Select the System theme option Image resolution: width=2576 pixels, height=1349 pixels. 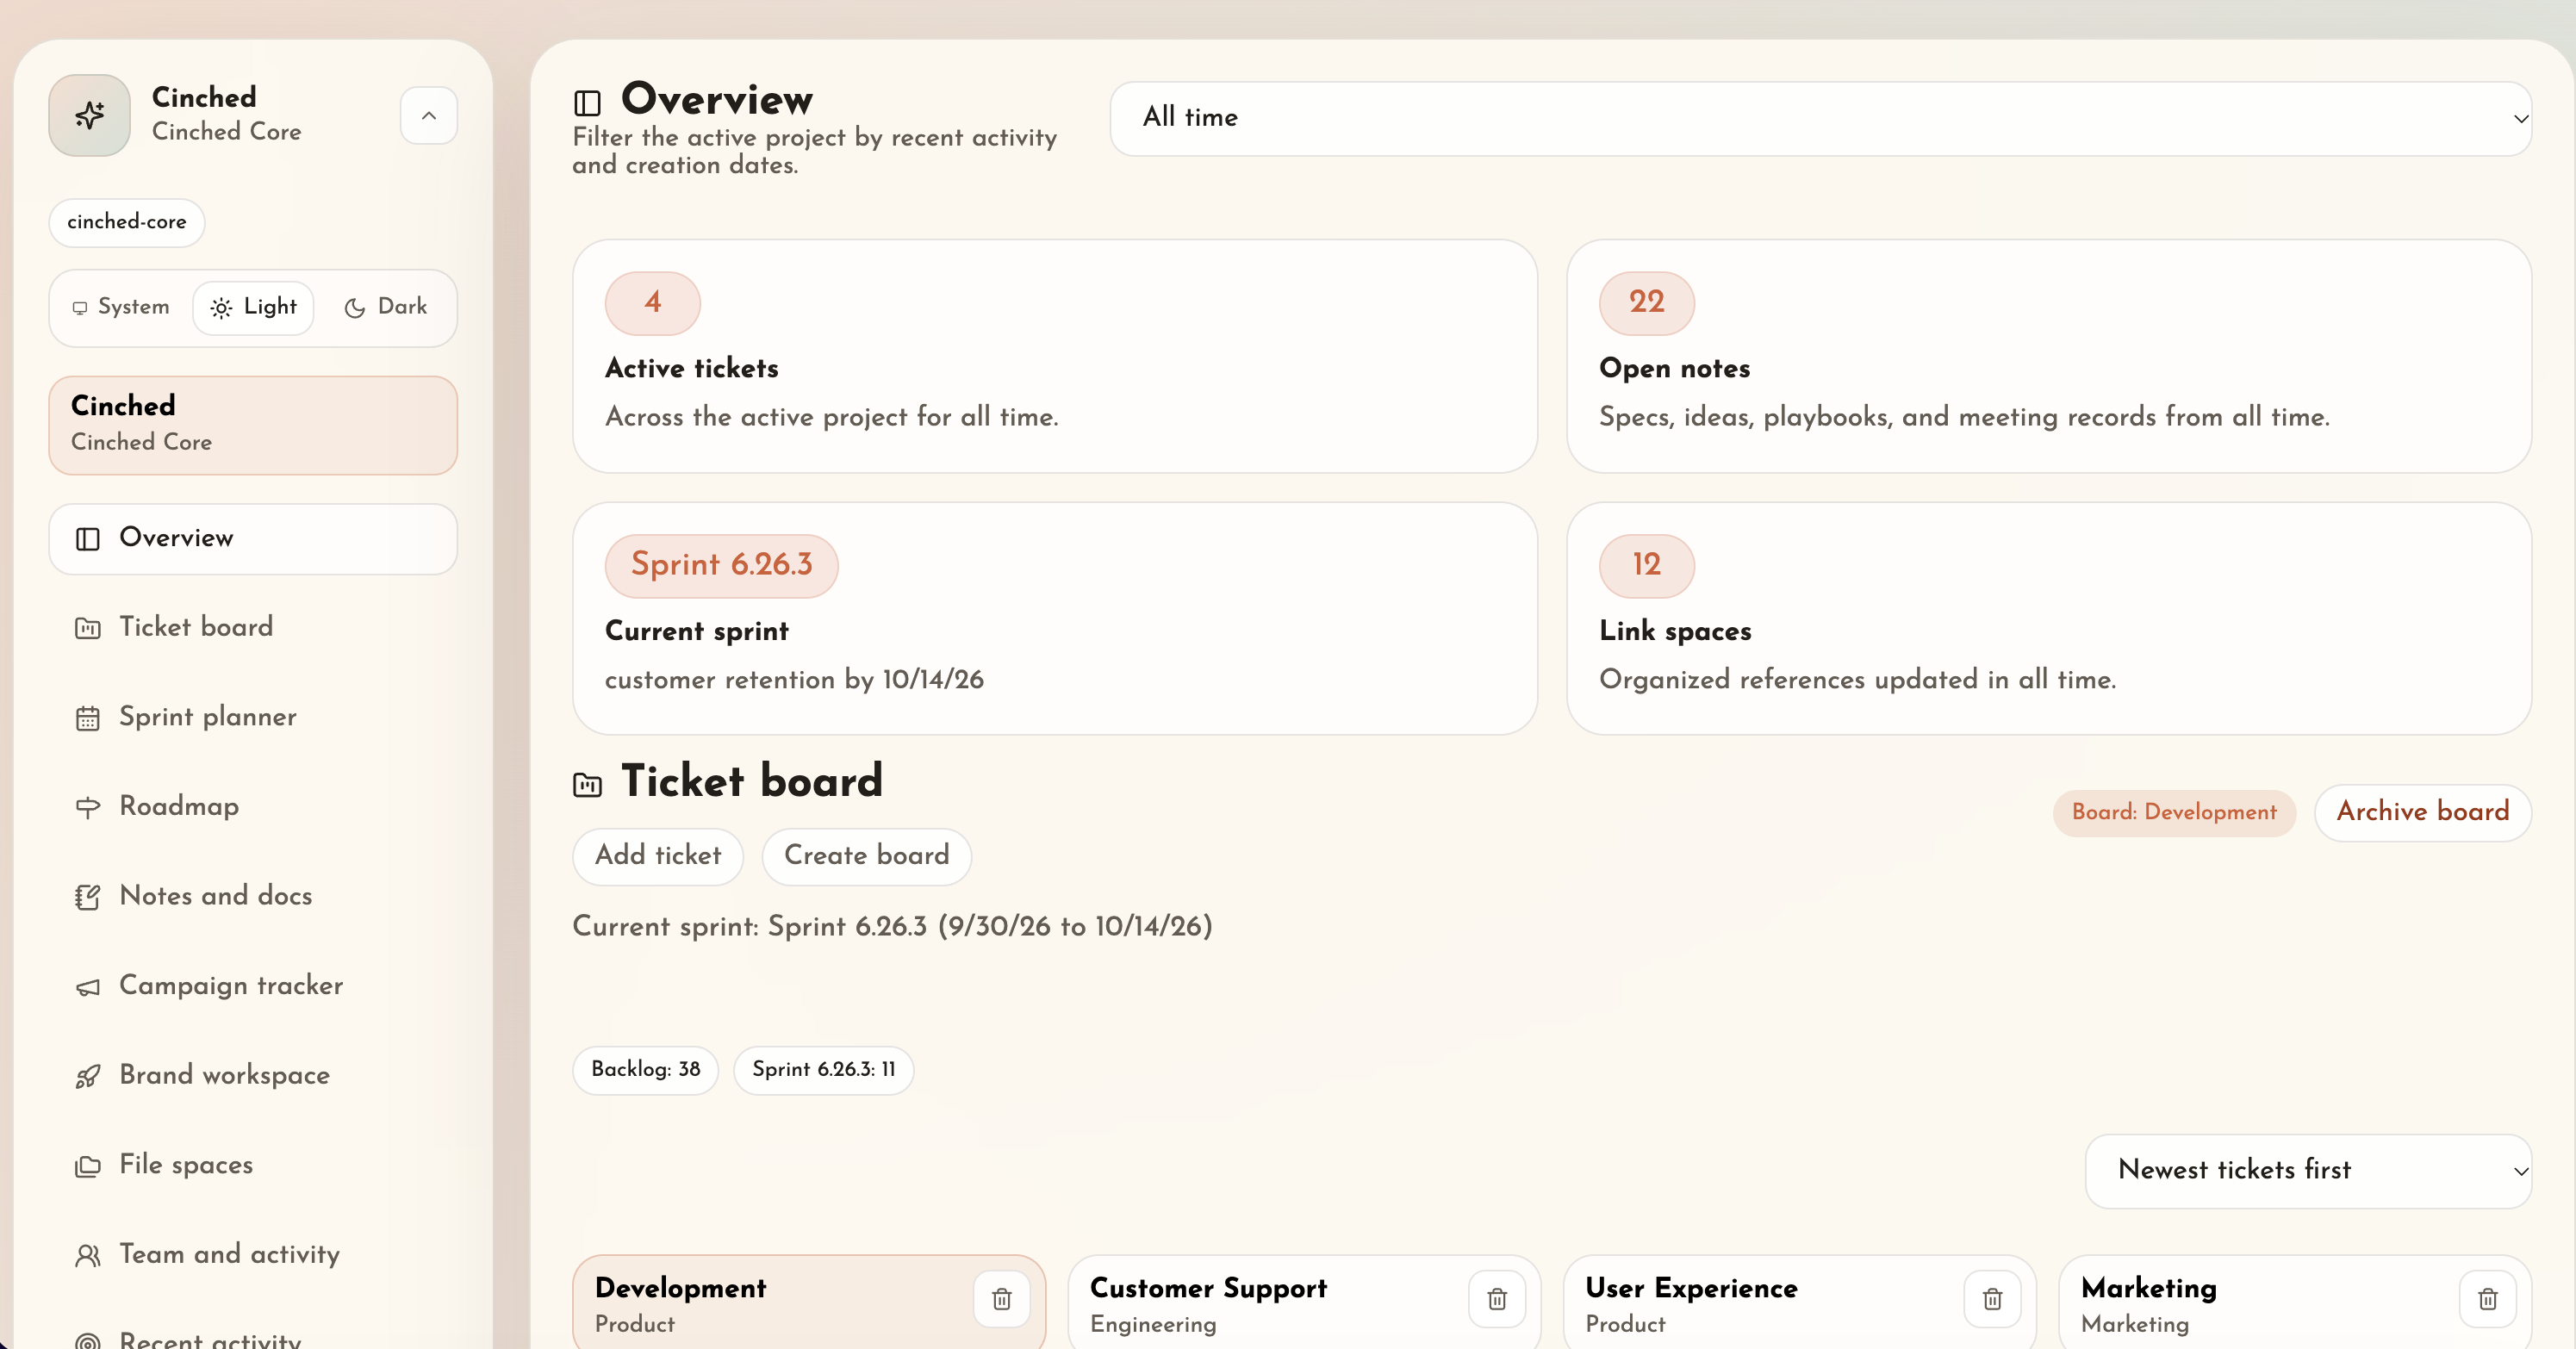click(121, 307)
